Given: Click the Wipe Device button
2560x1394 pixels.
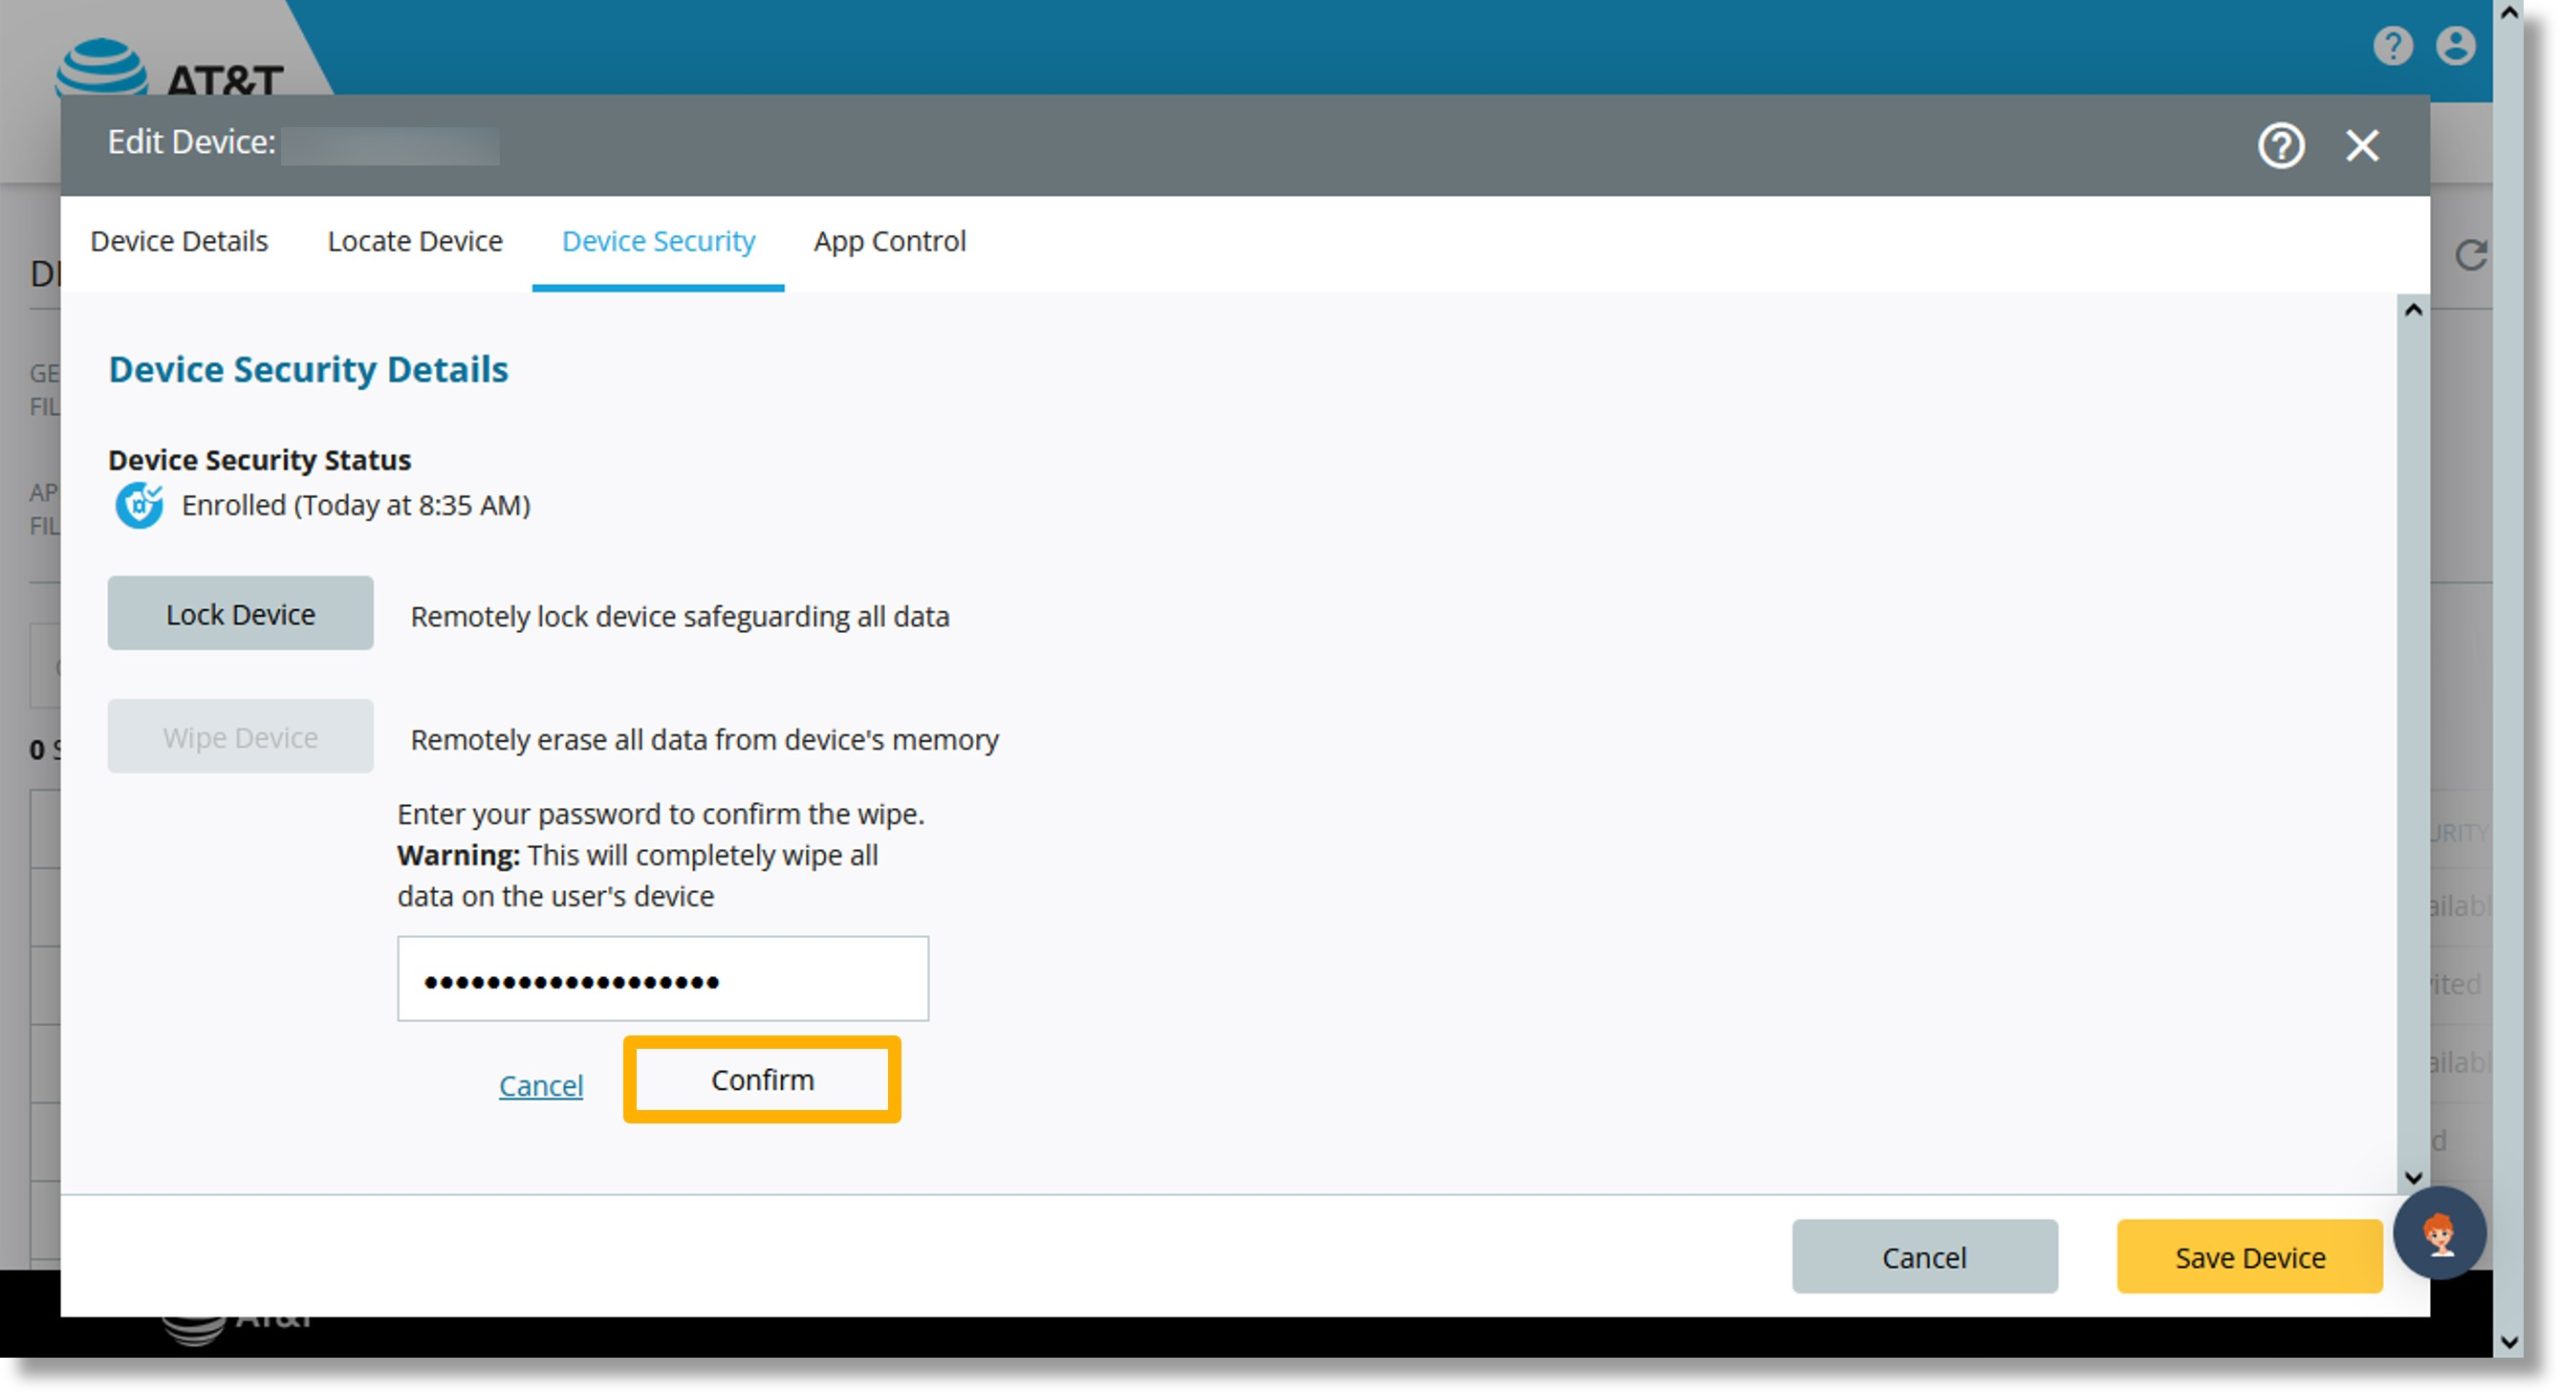Looking at the screenshot, I should (x=238, y=736).
